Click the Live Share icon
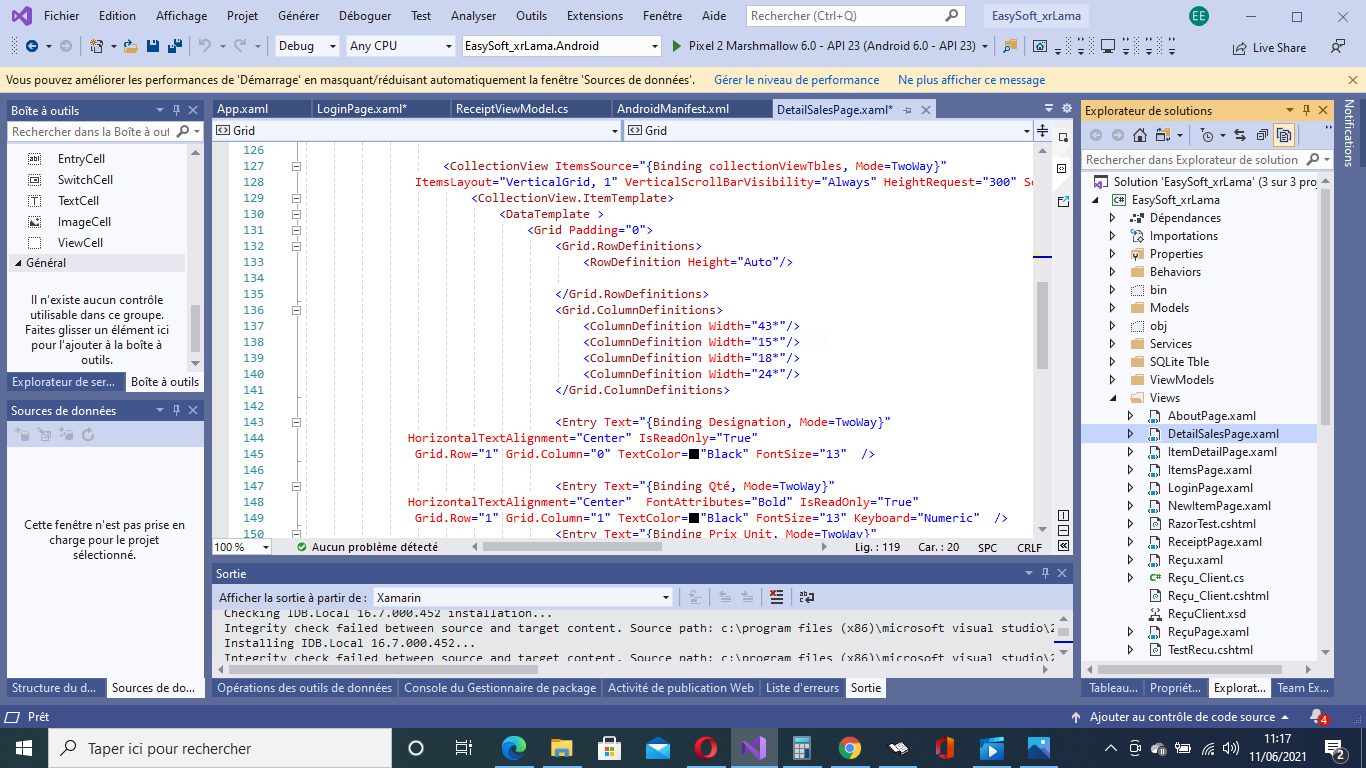Viewport: 1366px width, 768px height. (x=1240, y=47)
